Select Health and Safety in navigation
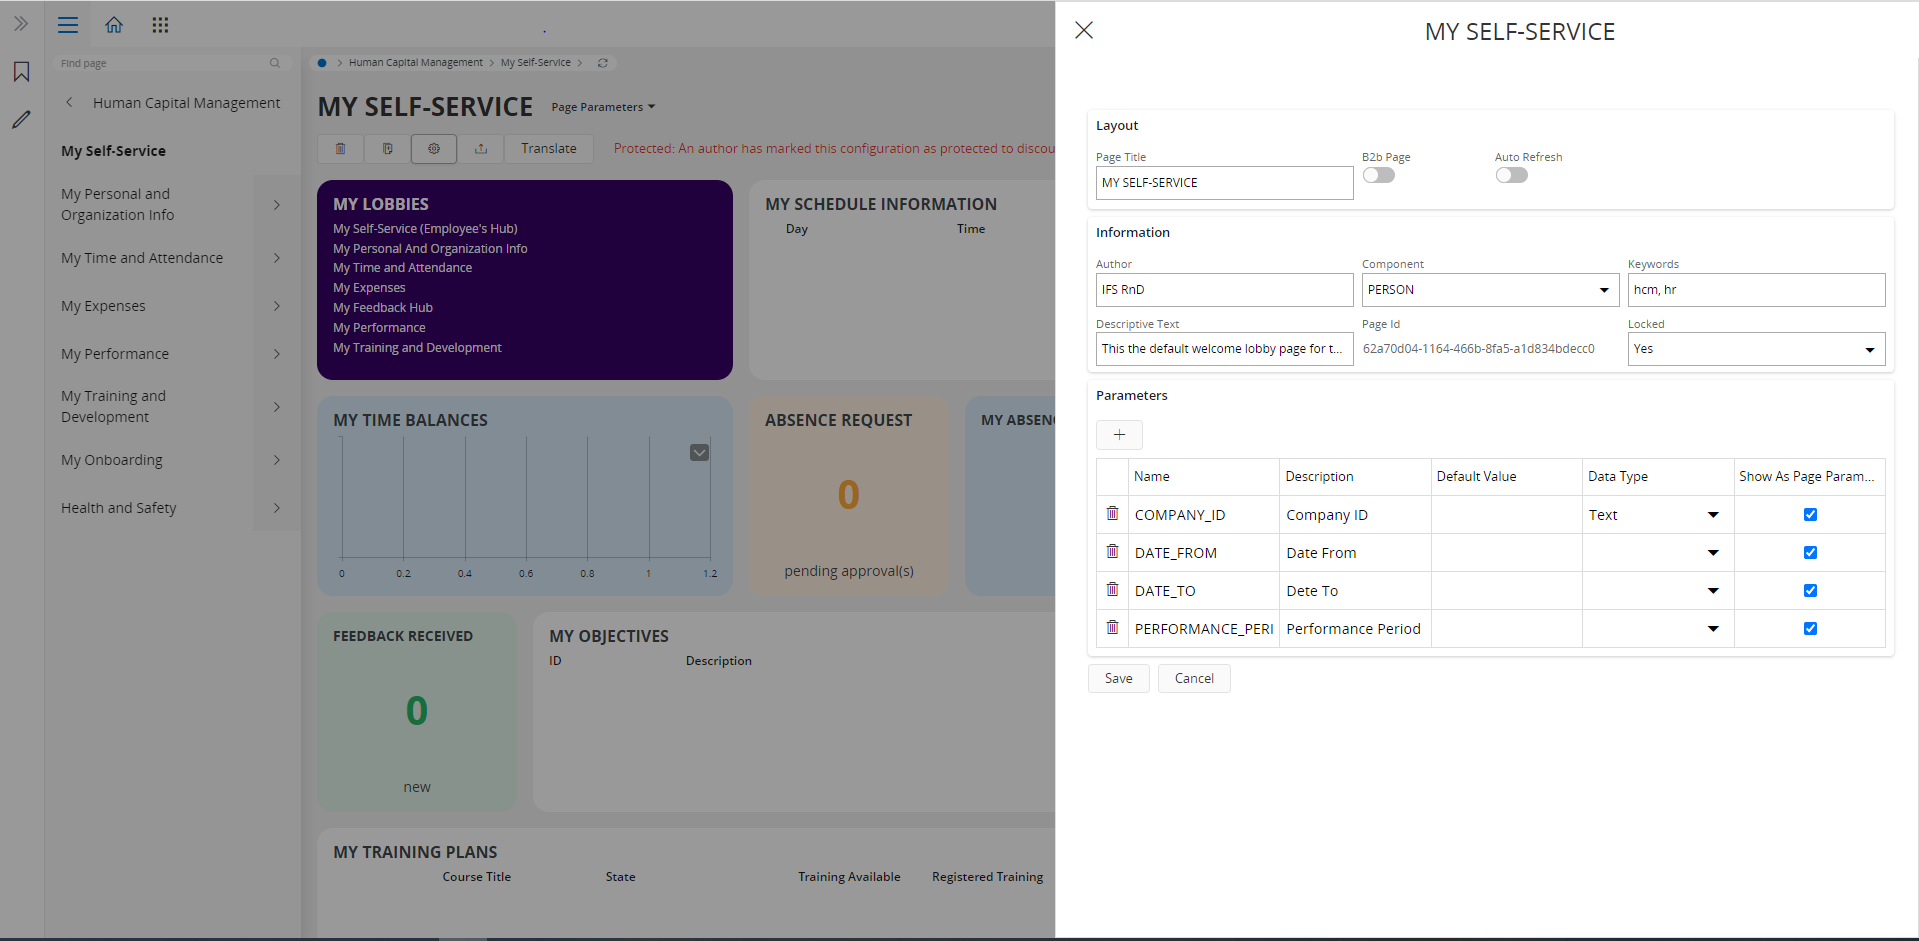 click(x=119, y=508)
